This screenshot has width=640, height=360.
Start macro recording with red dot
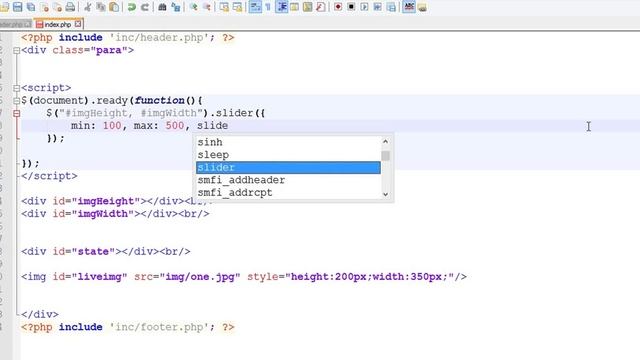(x=338, y=7)
